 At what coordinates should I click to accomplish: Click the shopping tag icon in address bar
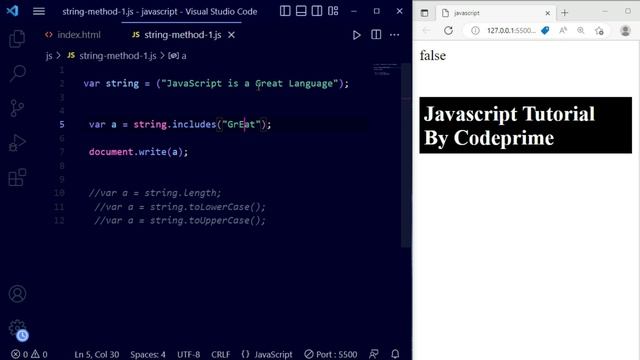(545, 31)
